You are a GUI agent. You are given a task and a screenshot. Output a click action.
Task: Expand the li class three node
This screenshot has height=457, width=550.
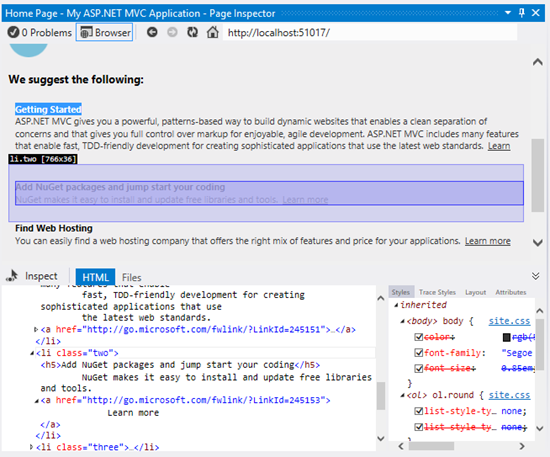pyautogui.click(x=32, y=447)
